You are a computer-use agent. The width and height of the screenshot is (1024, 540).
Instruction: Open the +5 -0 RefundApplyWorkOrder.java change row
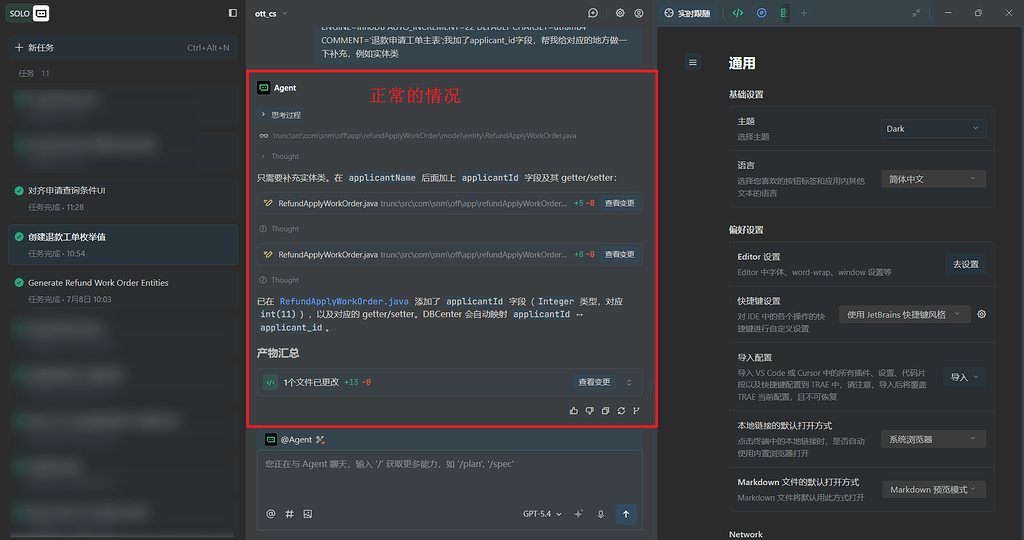point(449,203)
